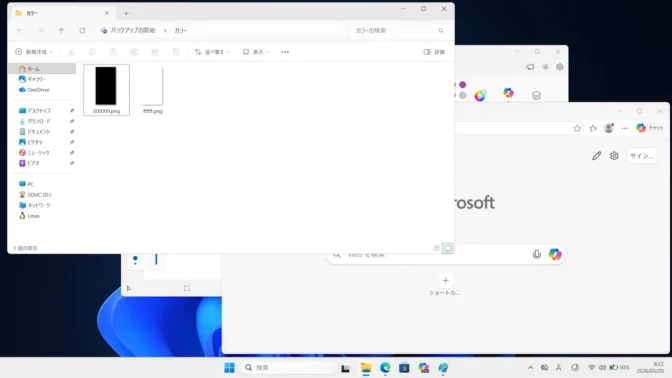Add page to favorites star in Edge
This screenshot has width=672, height=378.
(577, 128)
